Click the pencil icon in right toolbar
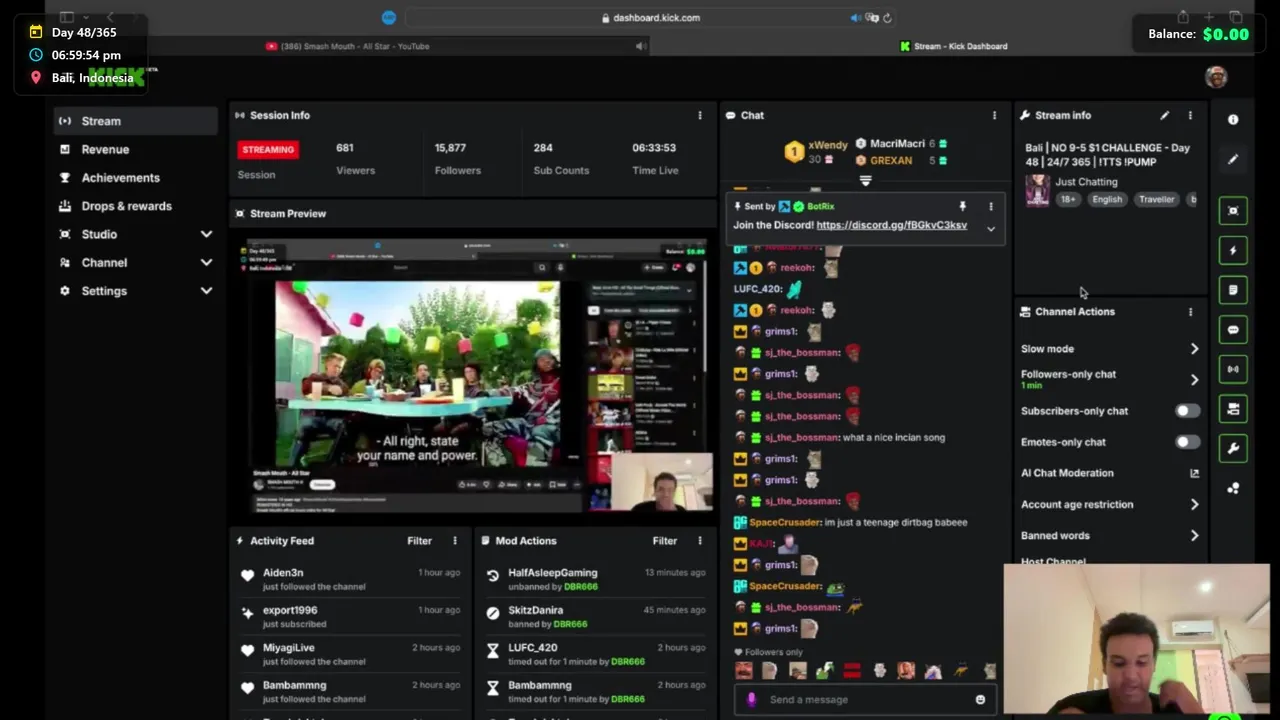 [1233, 159]
